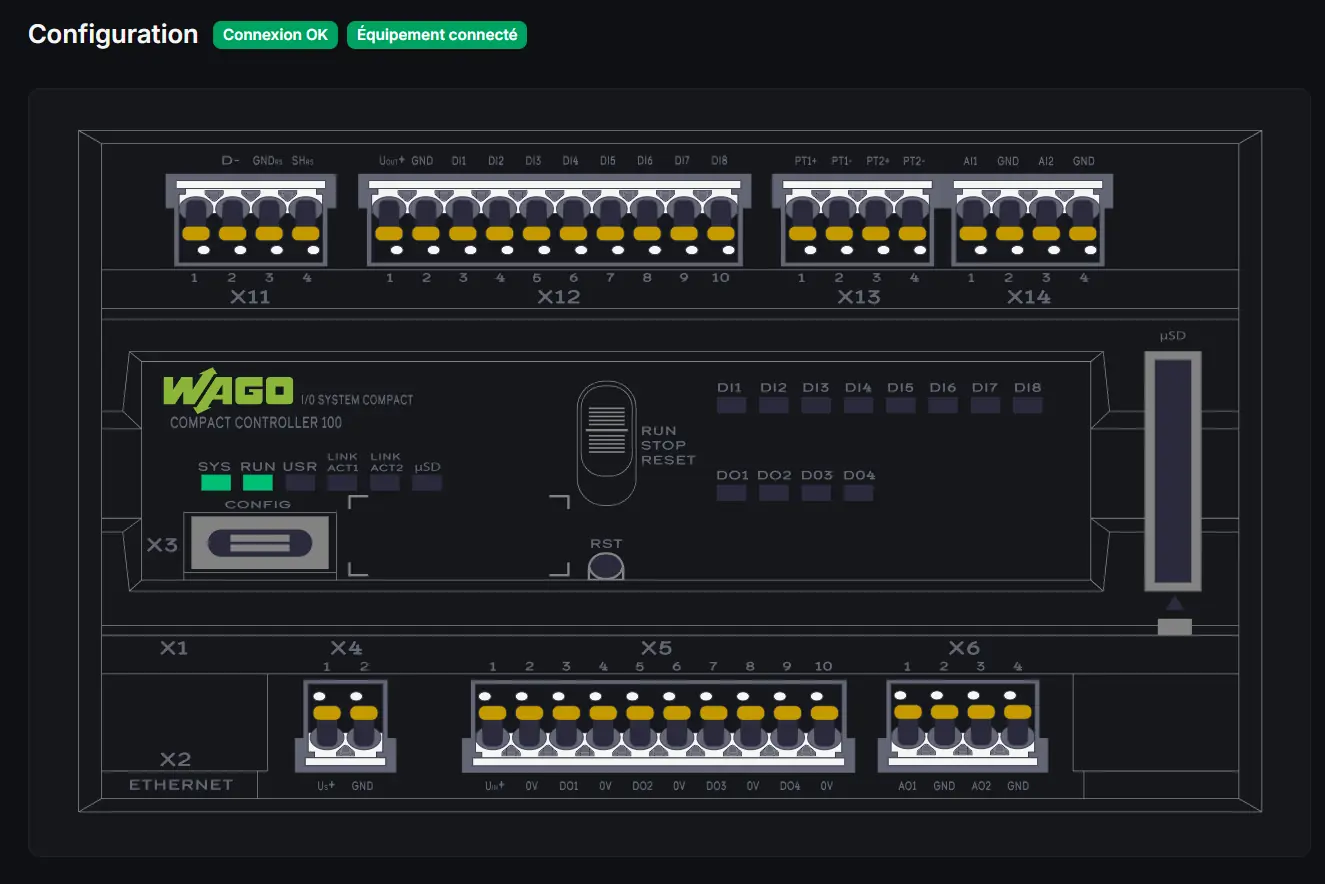The image size is (1325, 884).
Task: Select the X12 terminal block
Action: coord(556,220)
